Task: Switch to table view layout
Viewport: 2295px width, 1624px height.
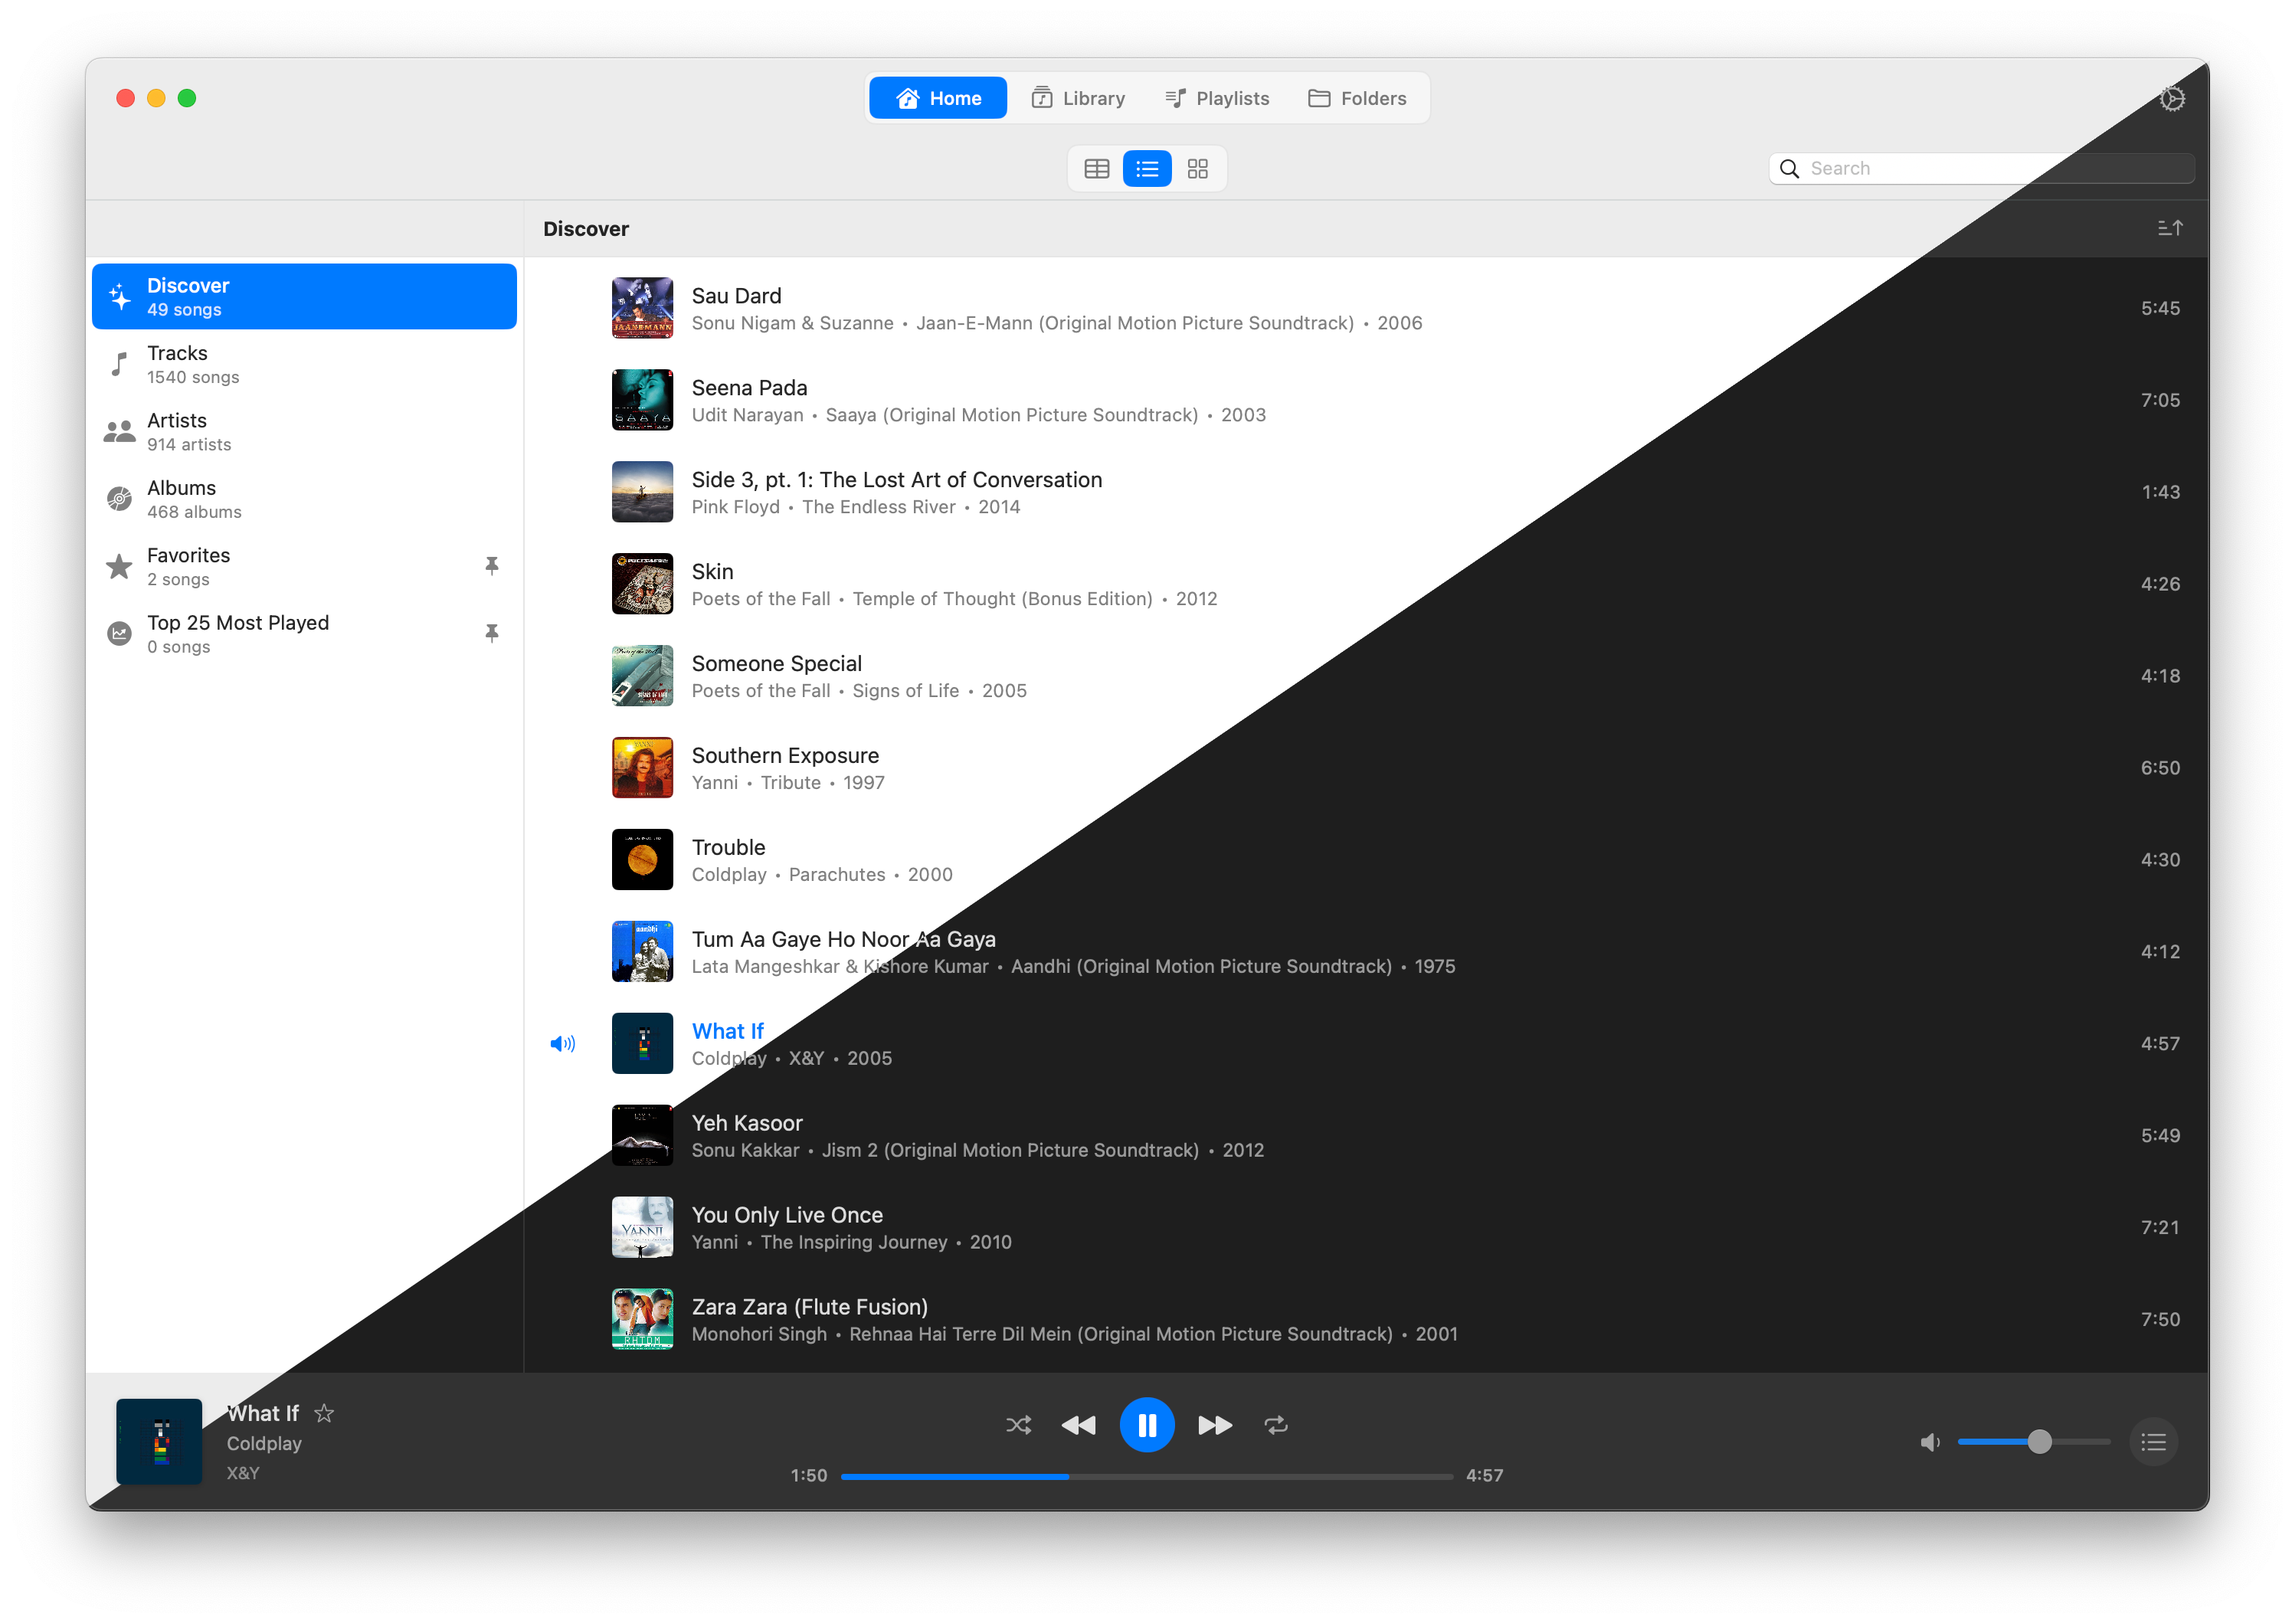Action: point(1096,168)
